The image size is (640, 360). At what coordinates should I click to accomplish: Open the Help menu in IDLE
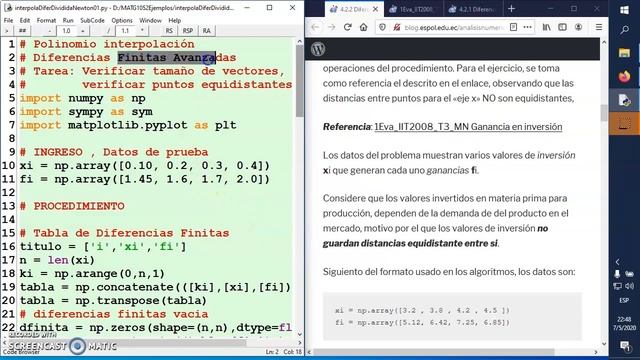click(174, 20)
